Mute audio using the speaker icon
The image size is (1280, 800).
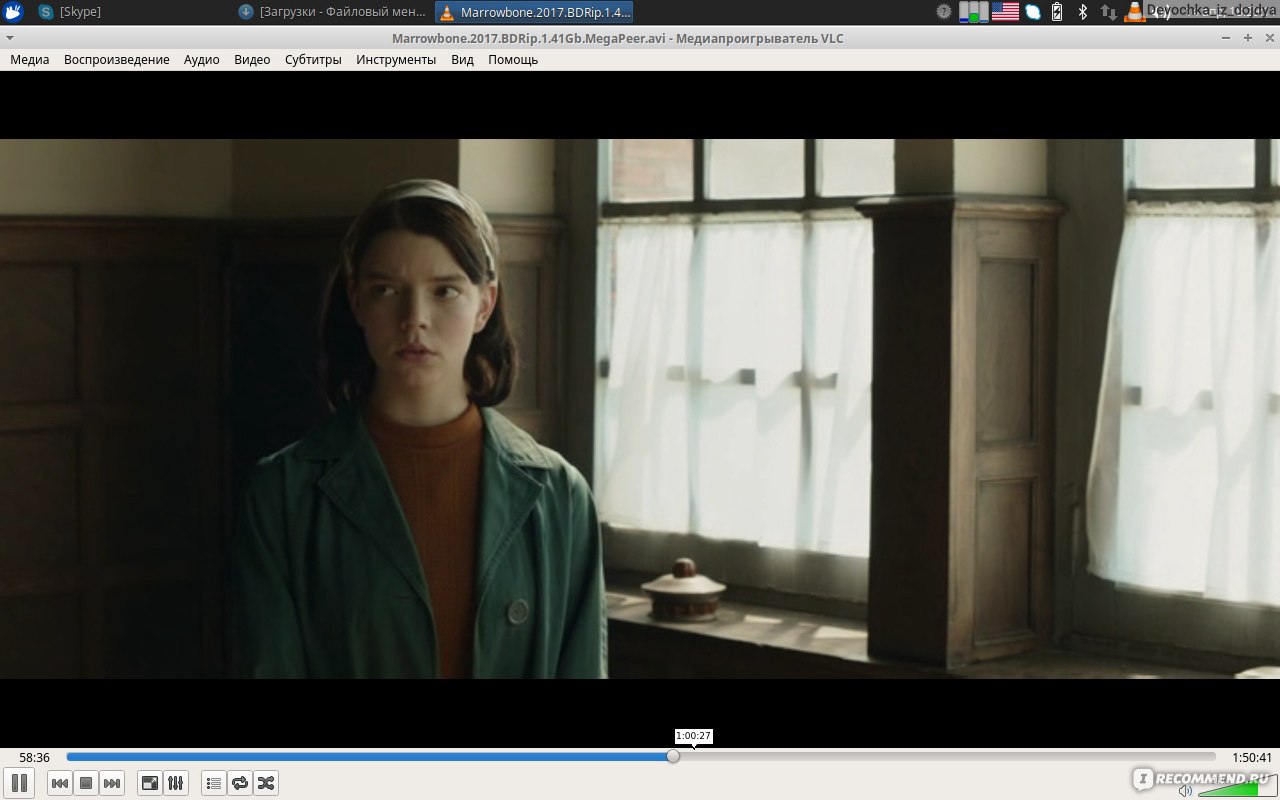1185,791
